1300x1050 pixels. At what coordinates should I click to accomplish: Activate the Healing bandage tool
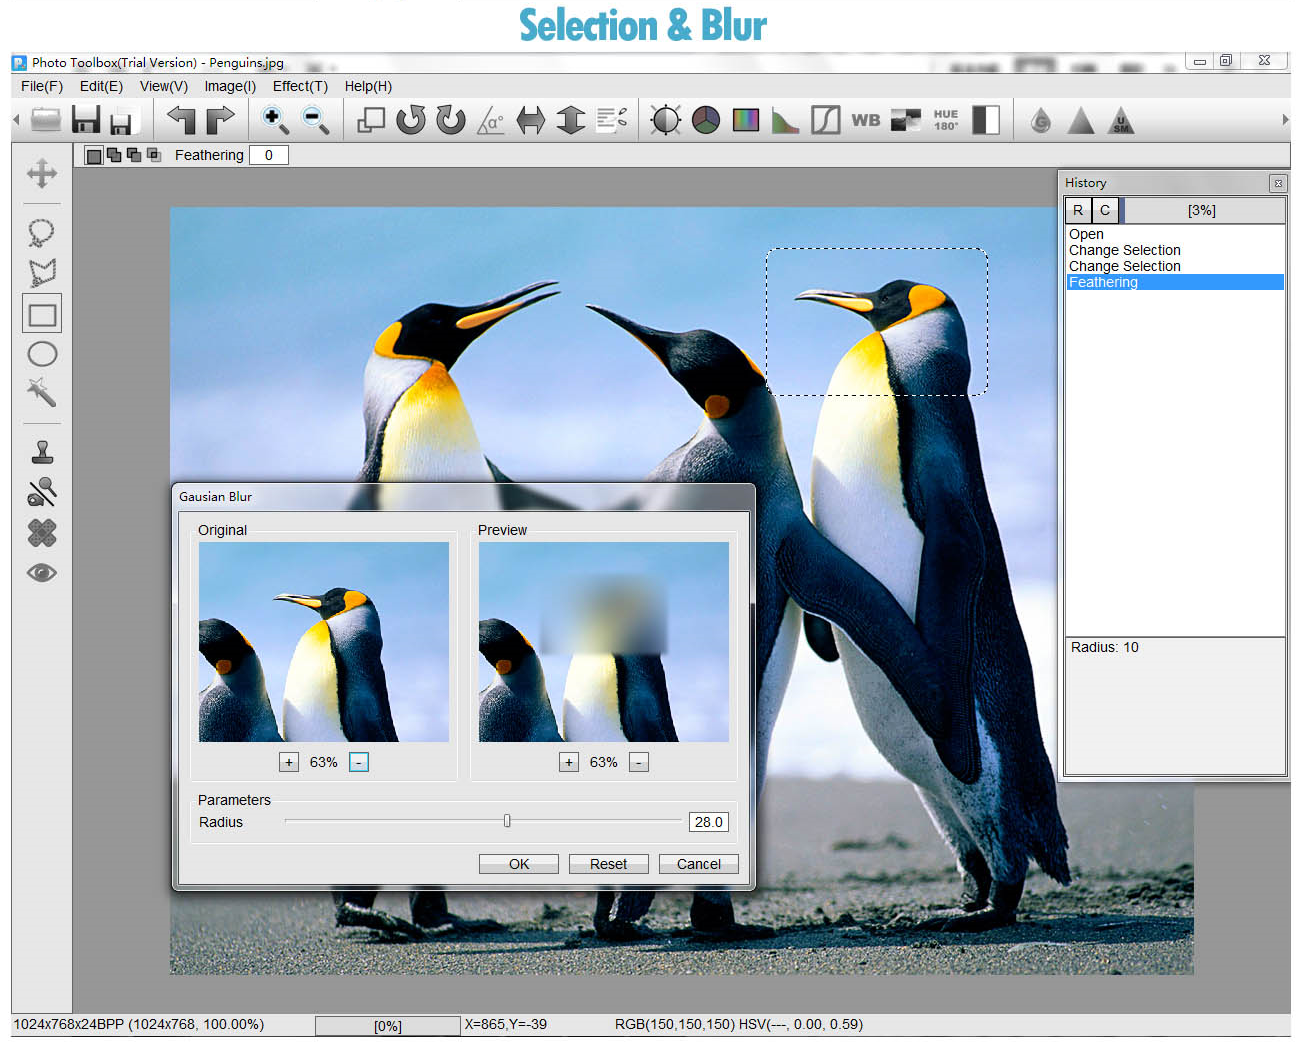(x=42, y=532)
